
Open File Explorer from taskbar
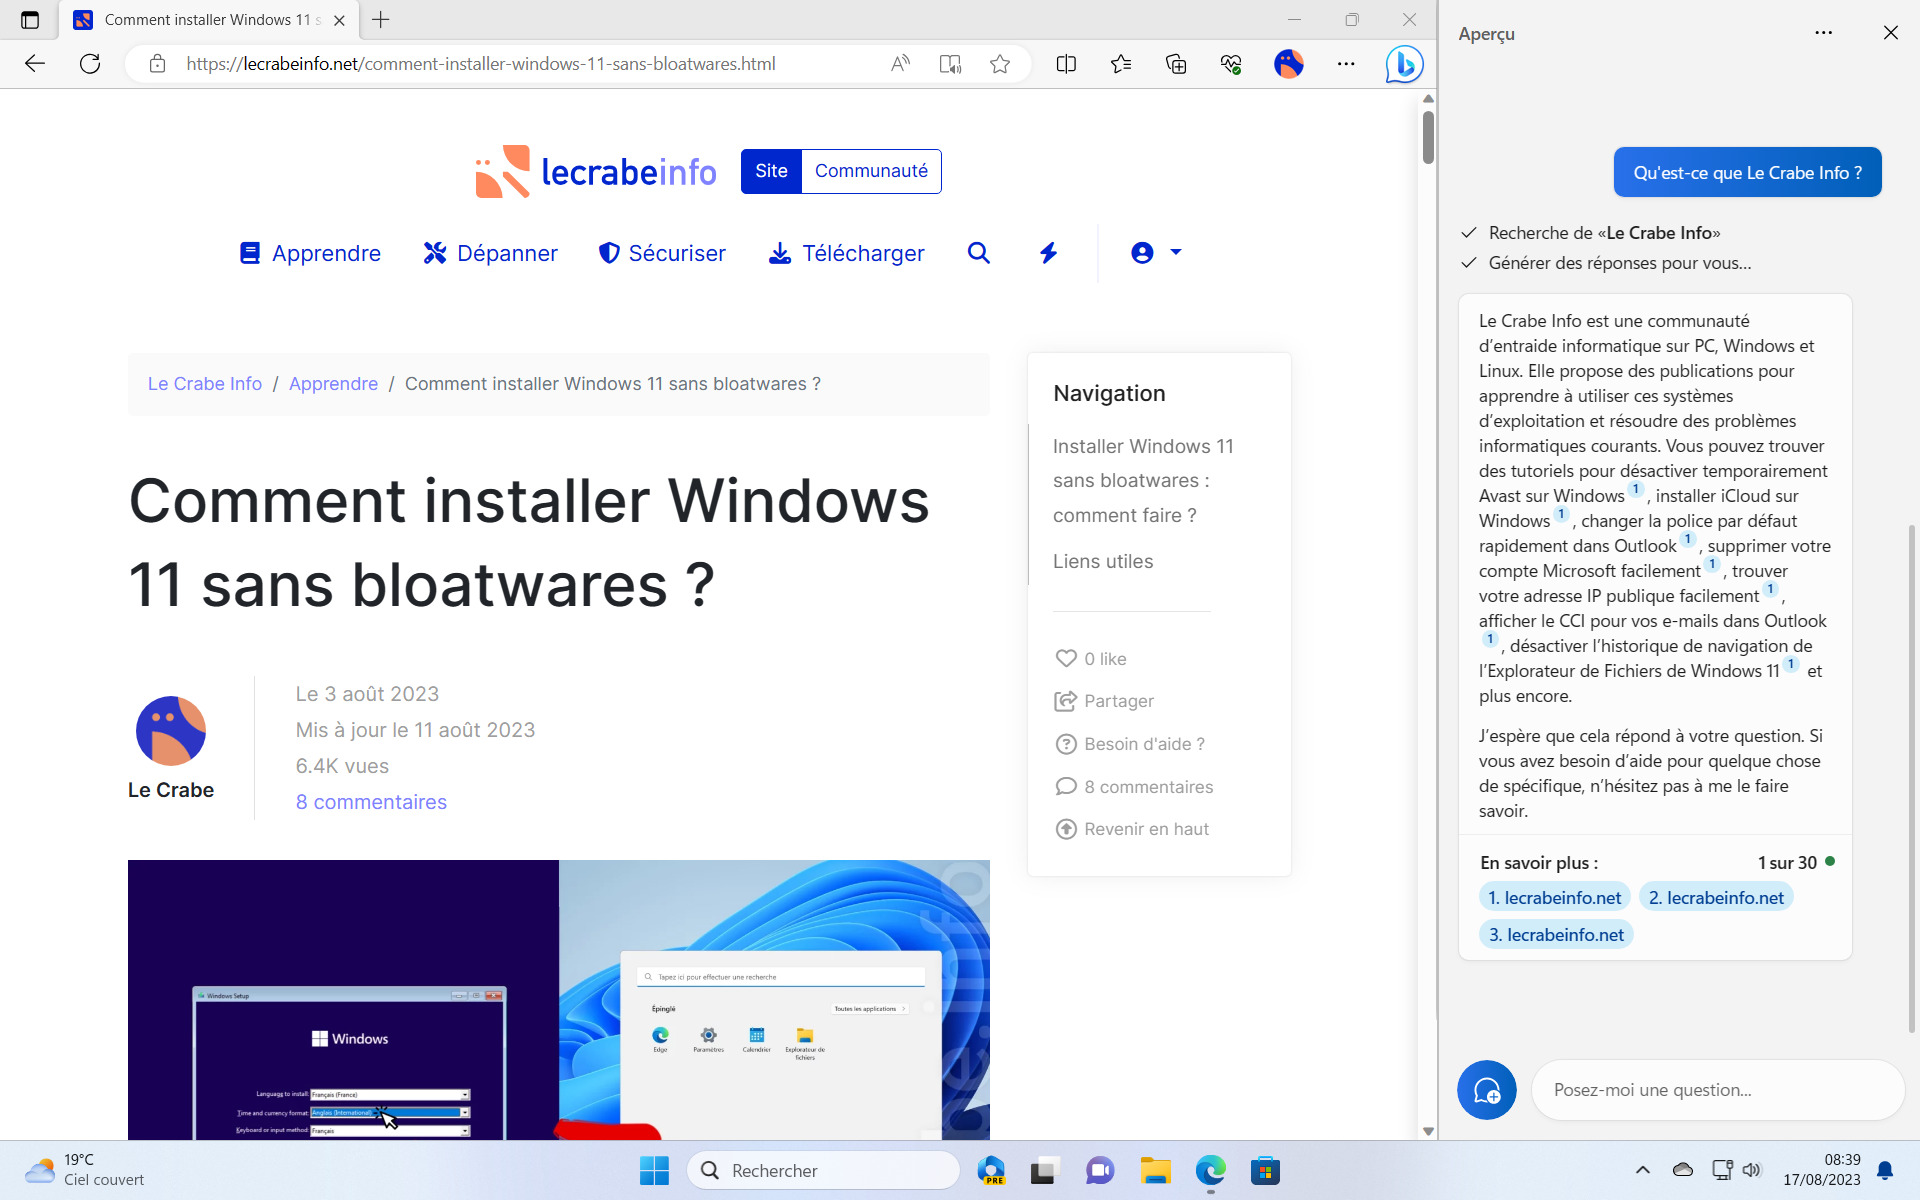click(1155, 1170)
